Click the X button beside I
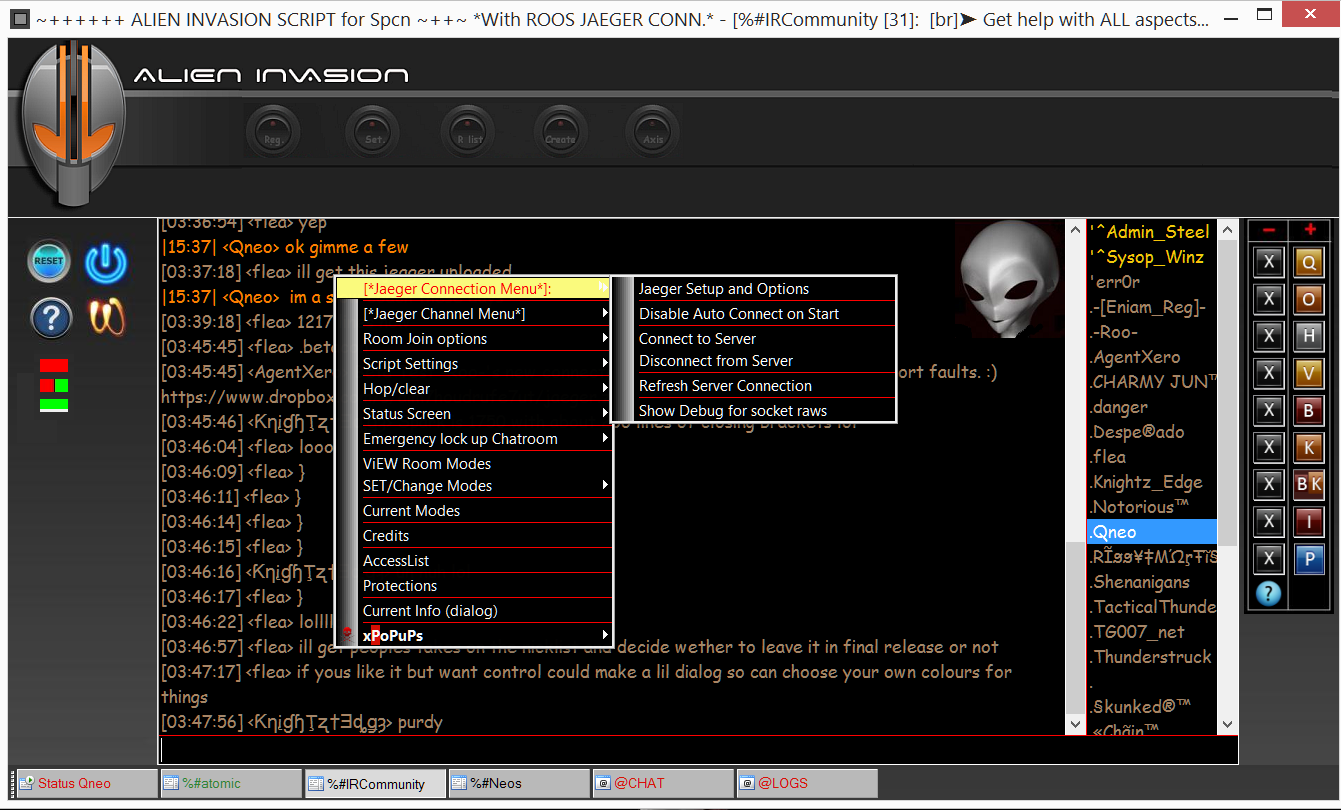The width and height of the screenshot is (1341, 810). tap(1269, 521)
